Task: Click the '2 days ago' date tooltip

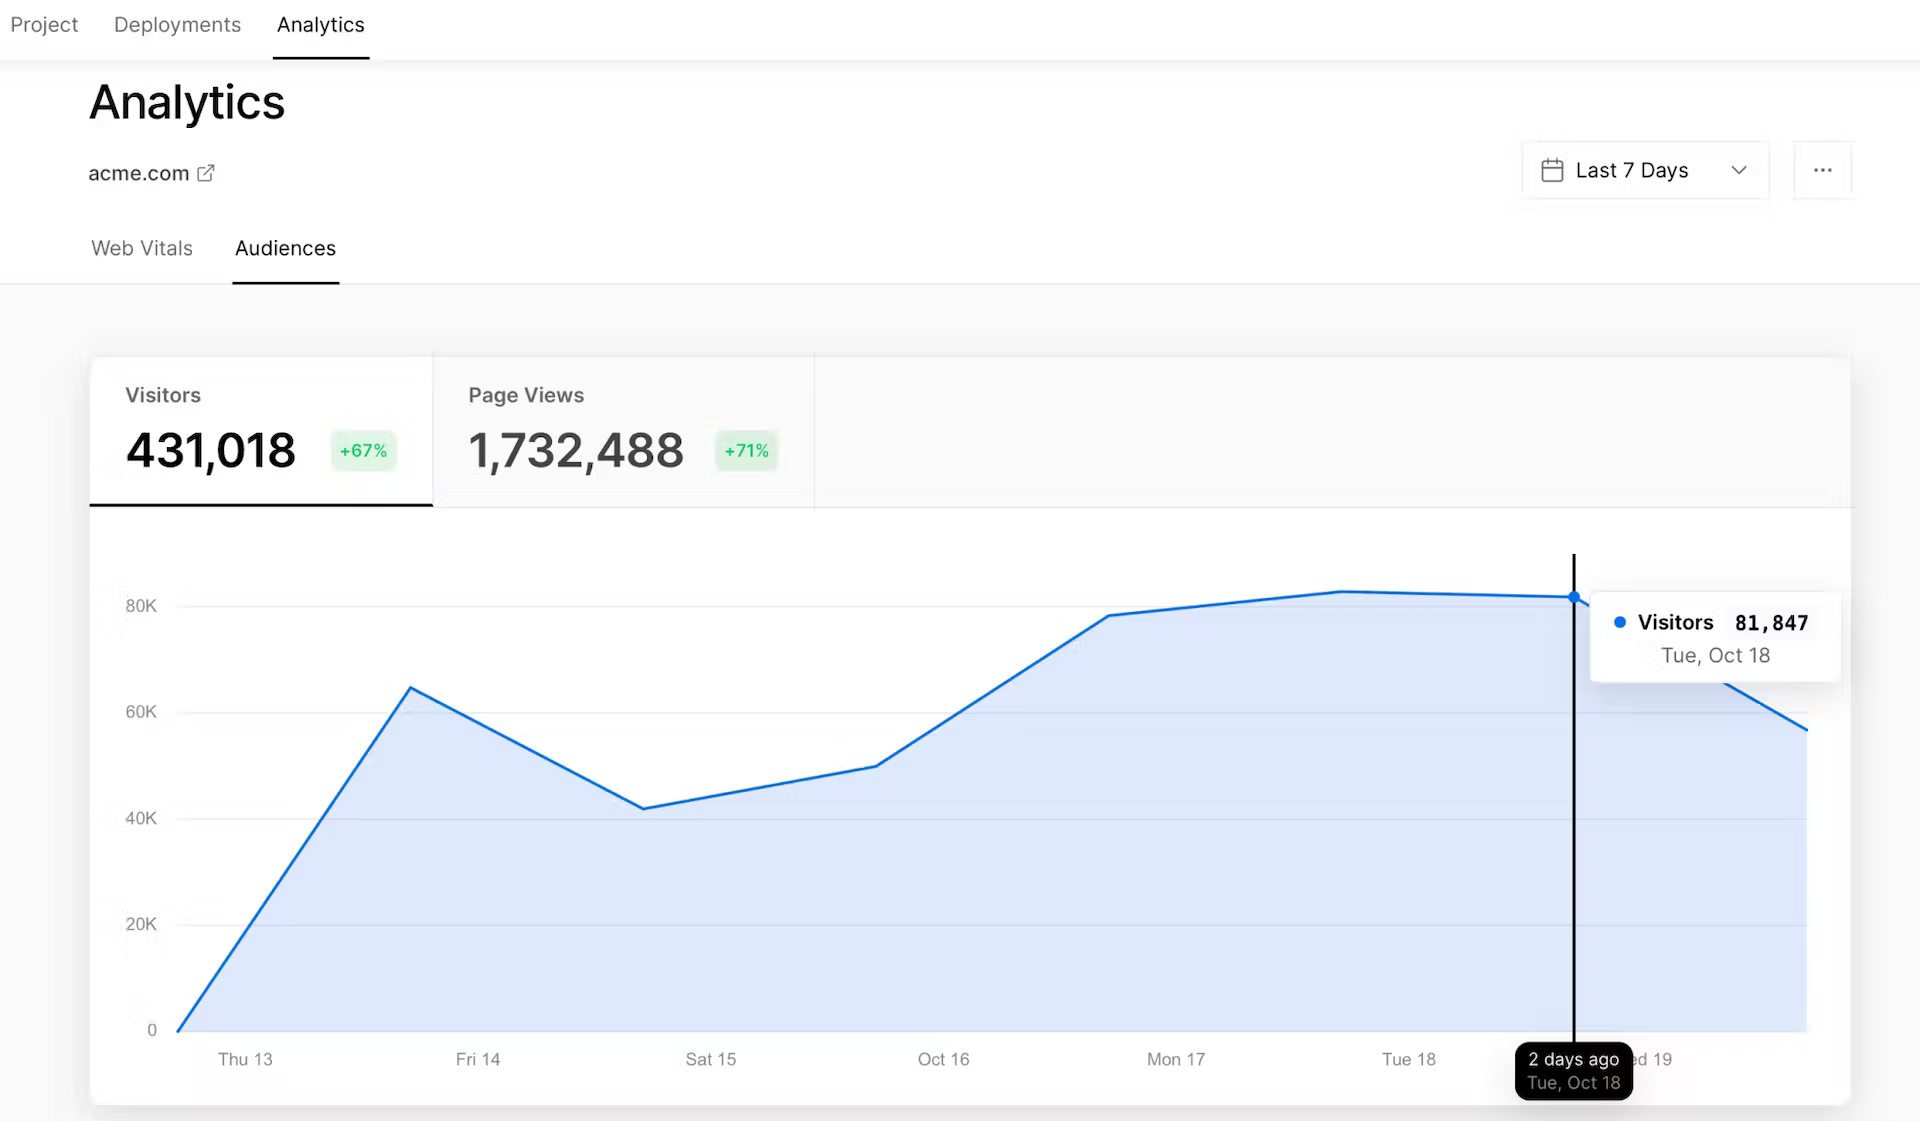Action: (1573, 1071)
